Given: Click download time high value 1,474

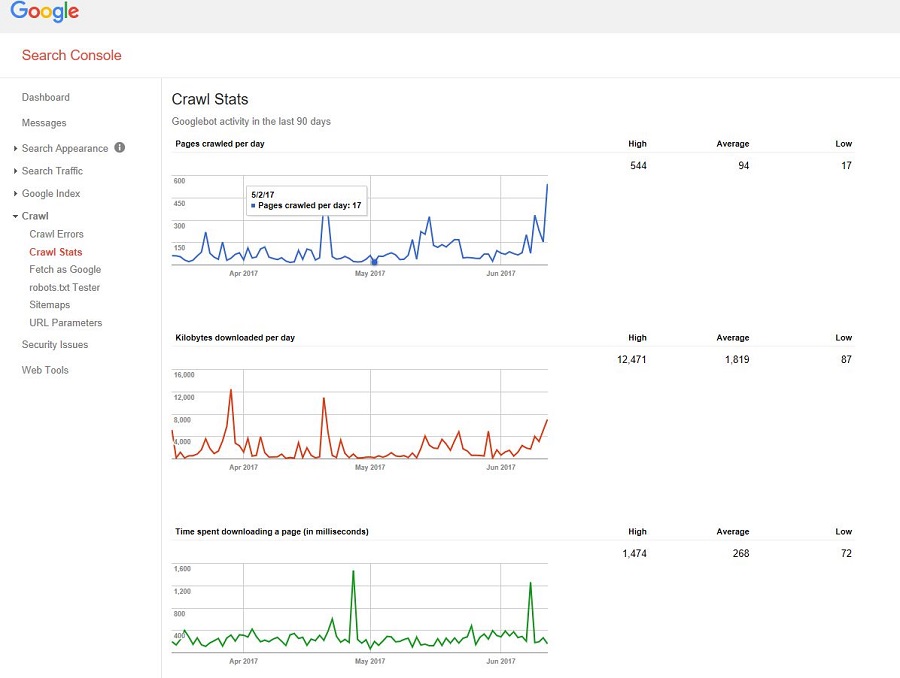Looking at the screenshot, I should (x=634, y=553).
